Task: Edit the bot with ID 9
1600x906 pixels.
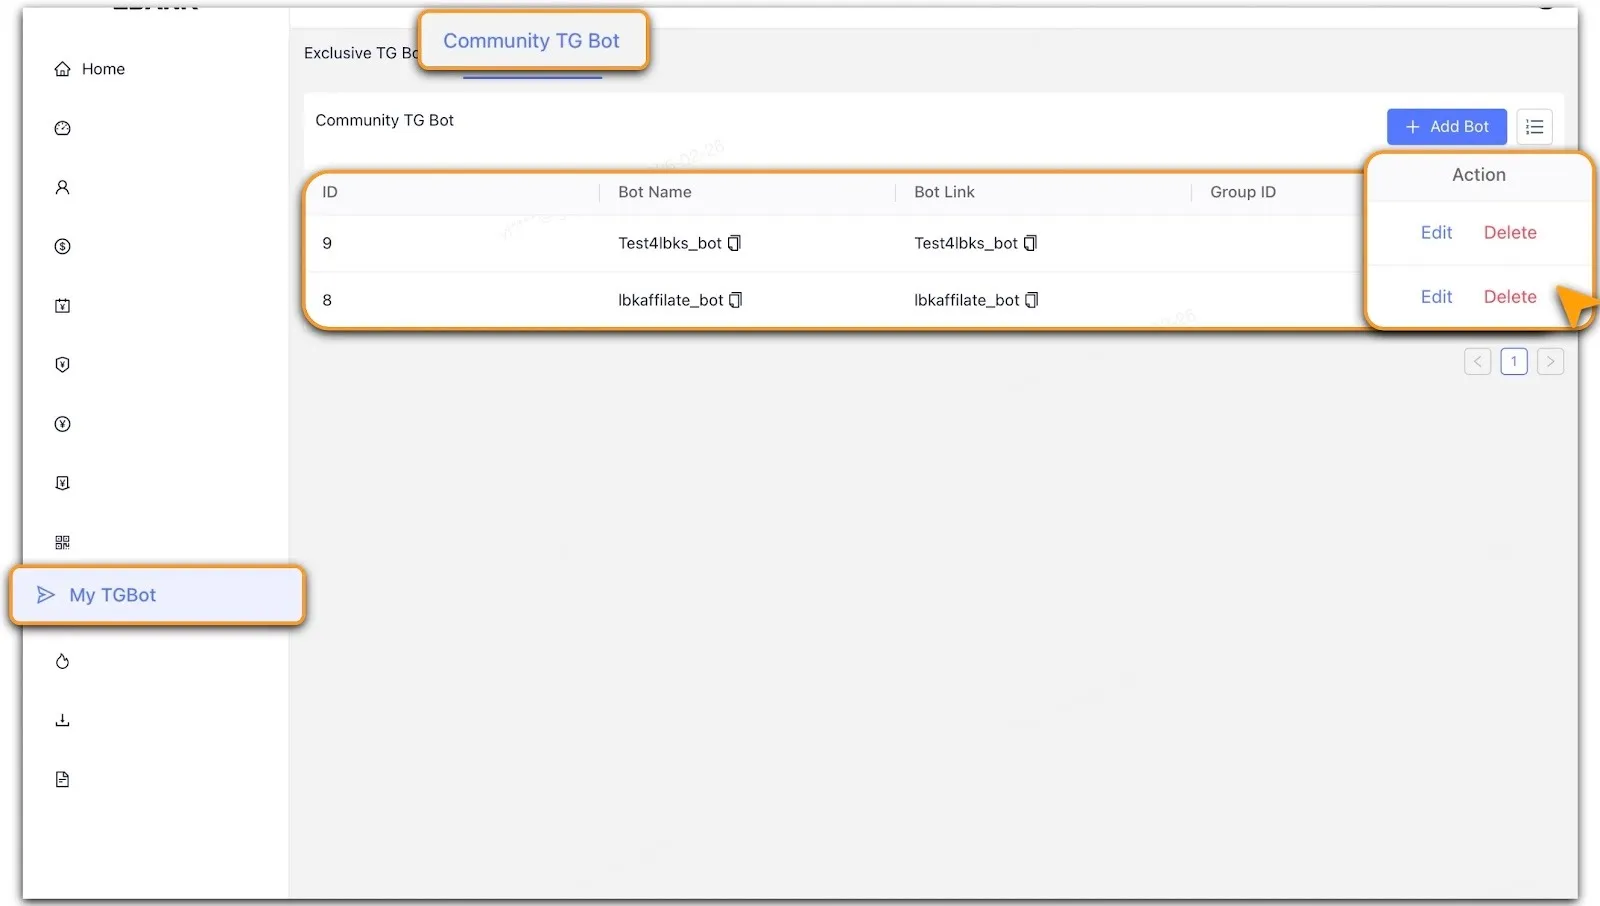Action: click(x=1436, y=232)
